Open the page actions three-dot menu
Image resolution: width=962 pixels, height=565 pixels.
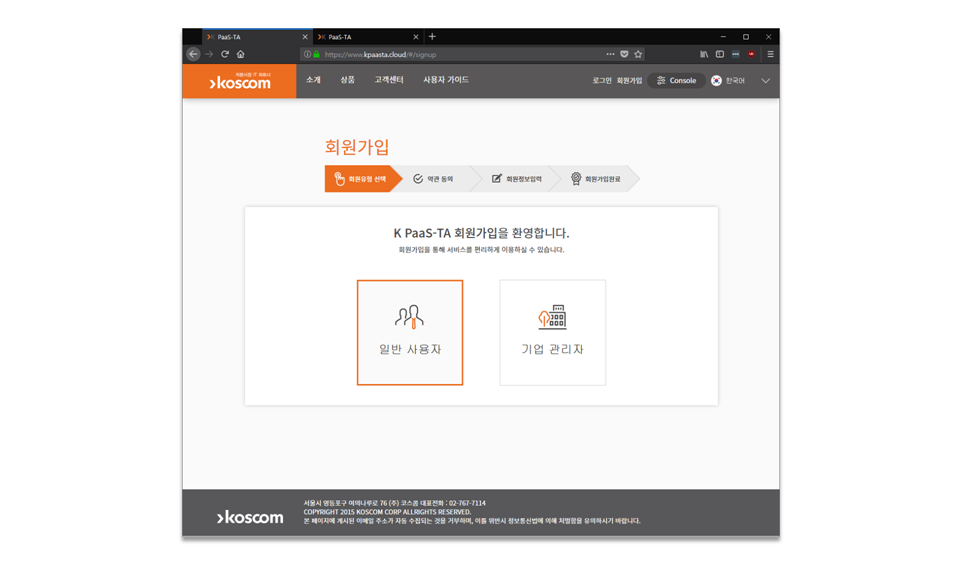pyautogui.click(x=610, y=54)
